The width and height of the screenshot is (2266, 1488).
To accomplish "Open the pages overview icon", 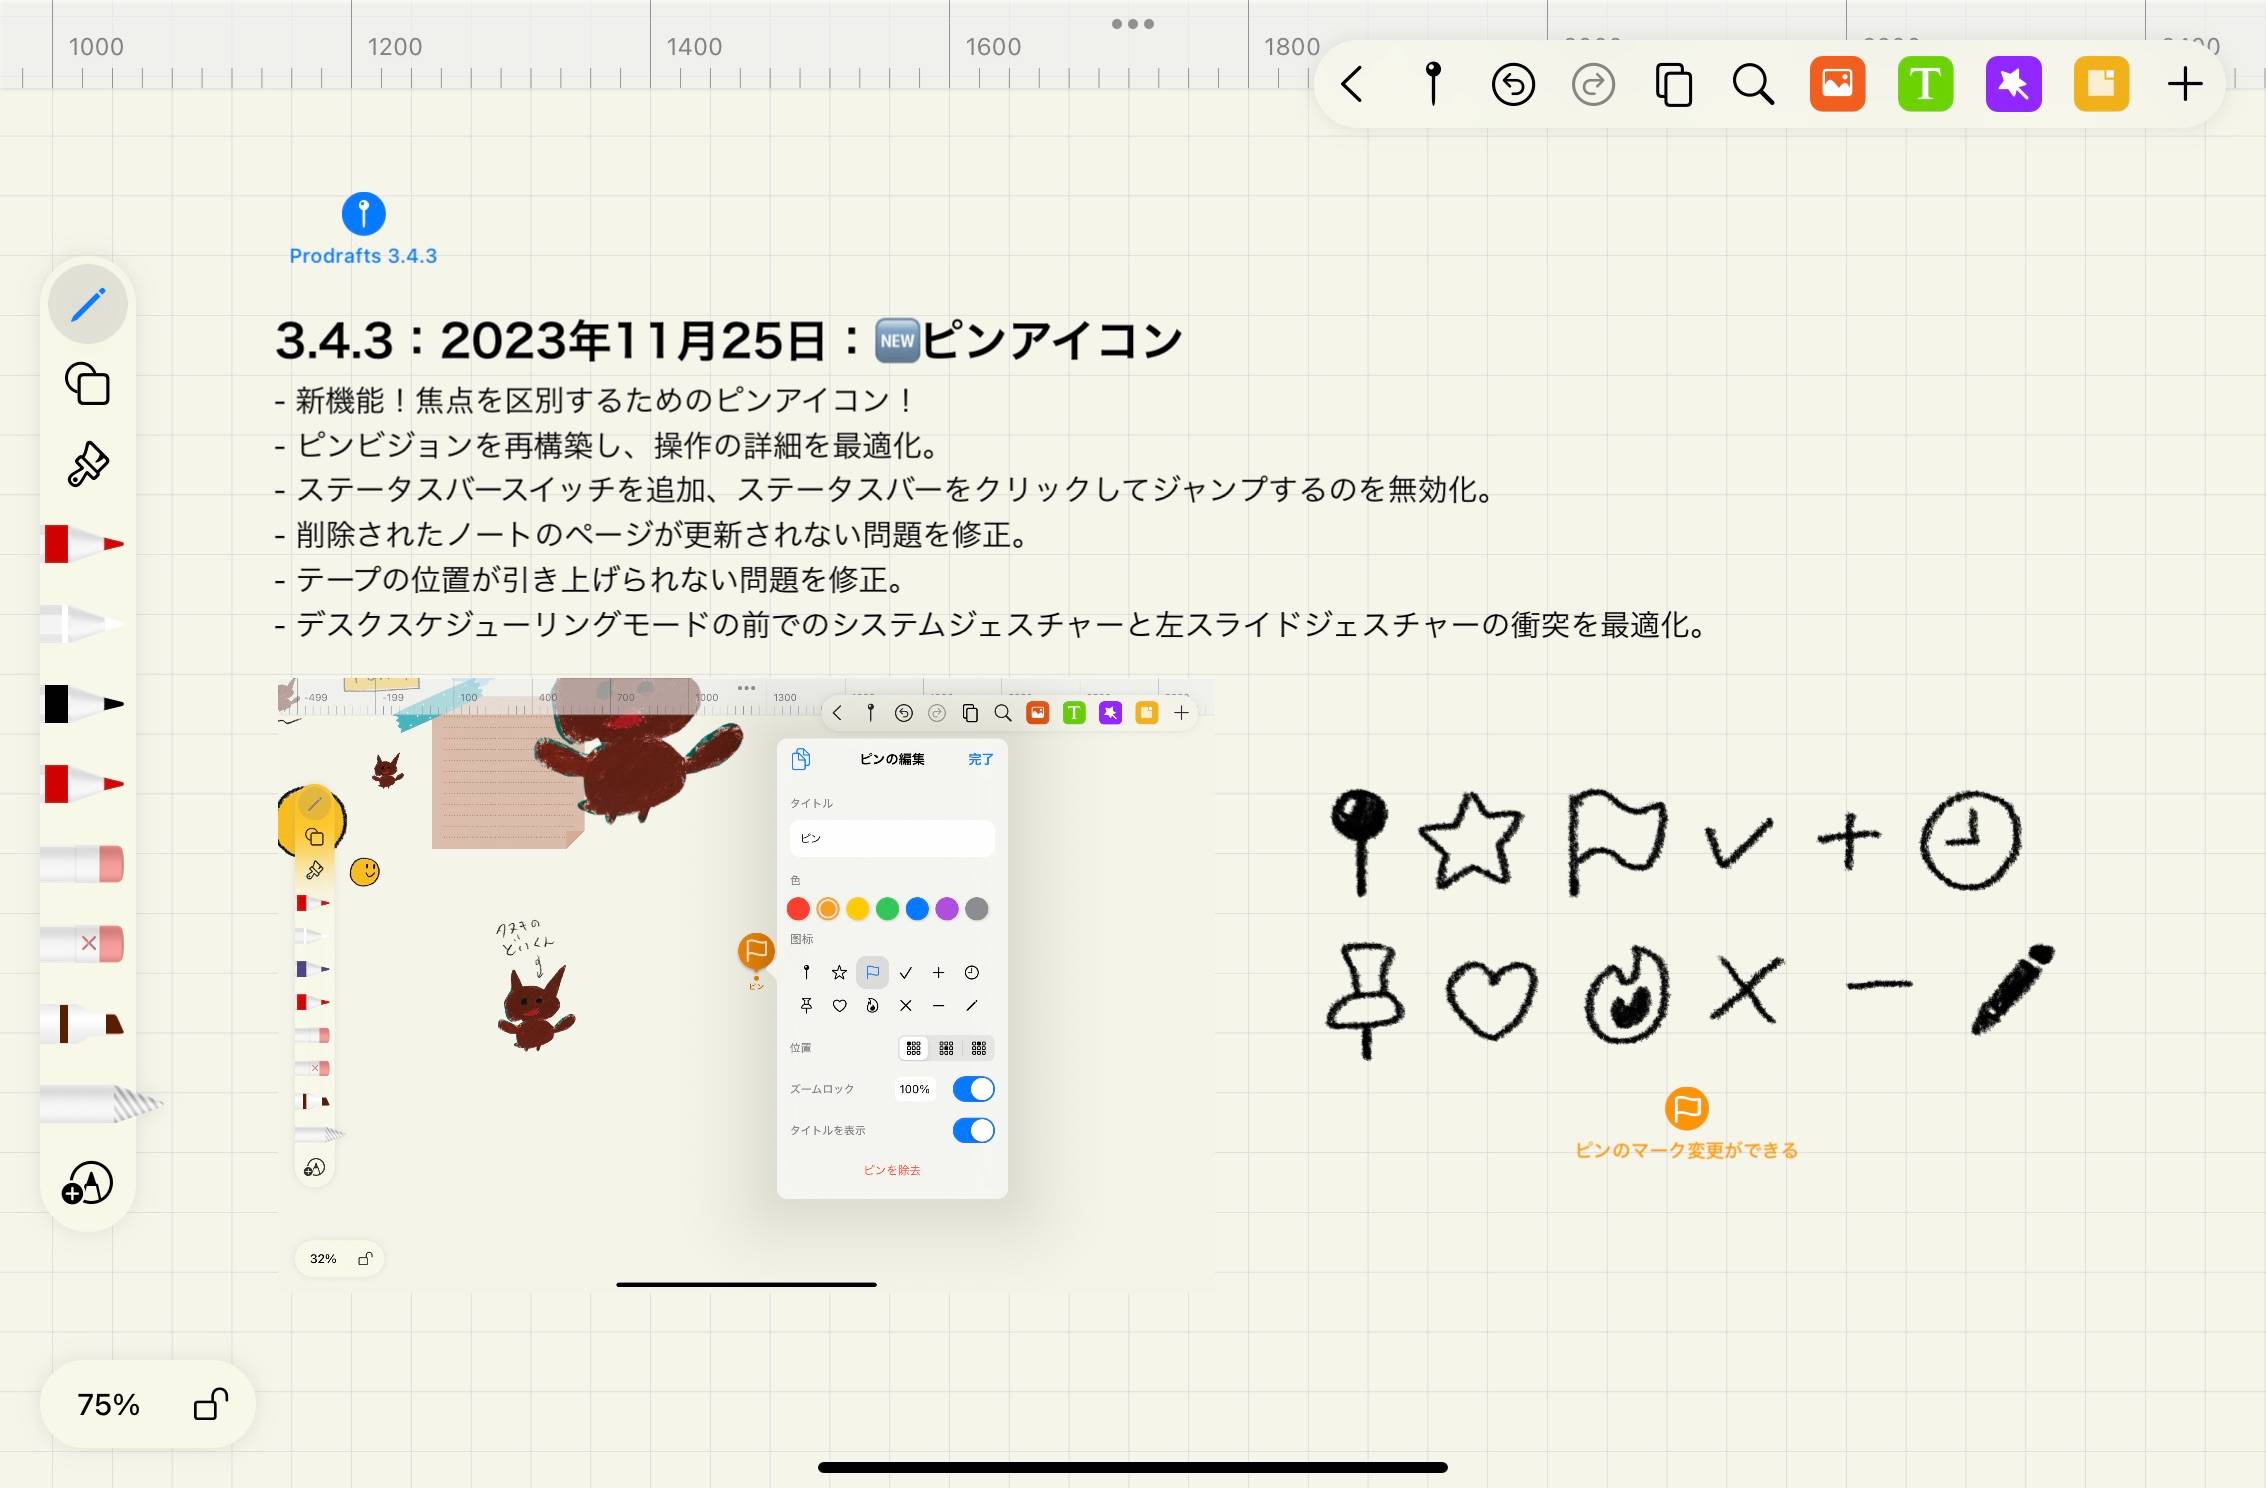I will pyautogui.click(x=1673, y=85).
